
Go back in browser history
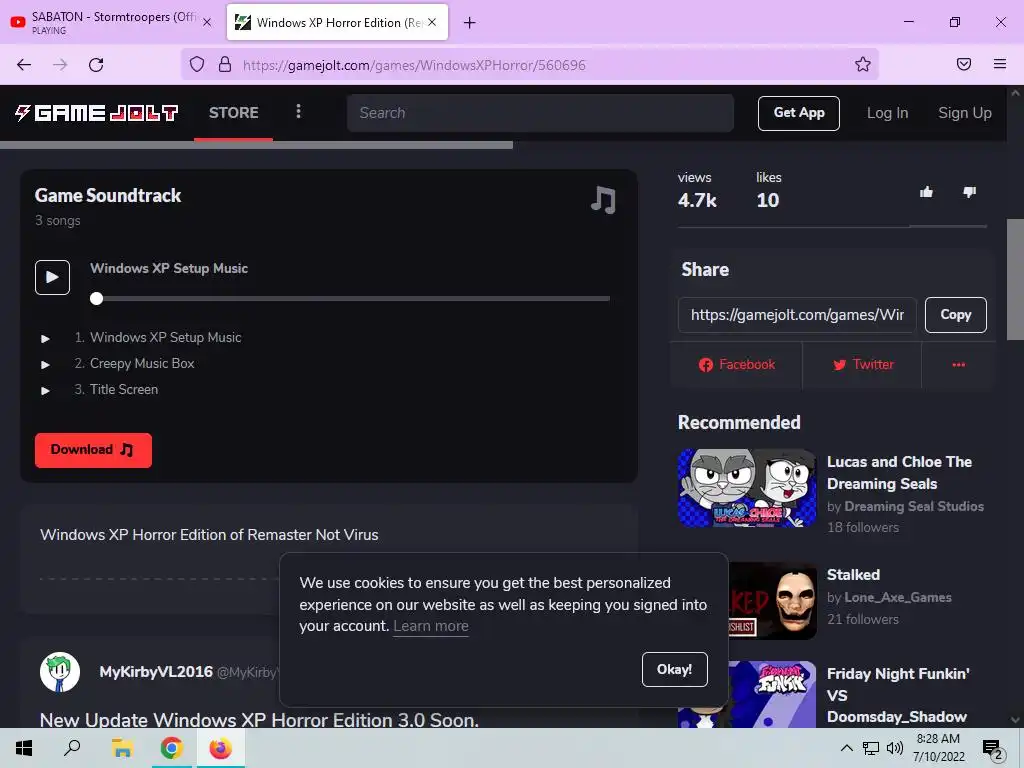(24, 65)
